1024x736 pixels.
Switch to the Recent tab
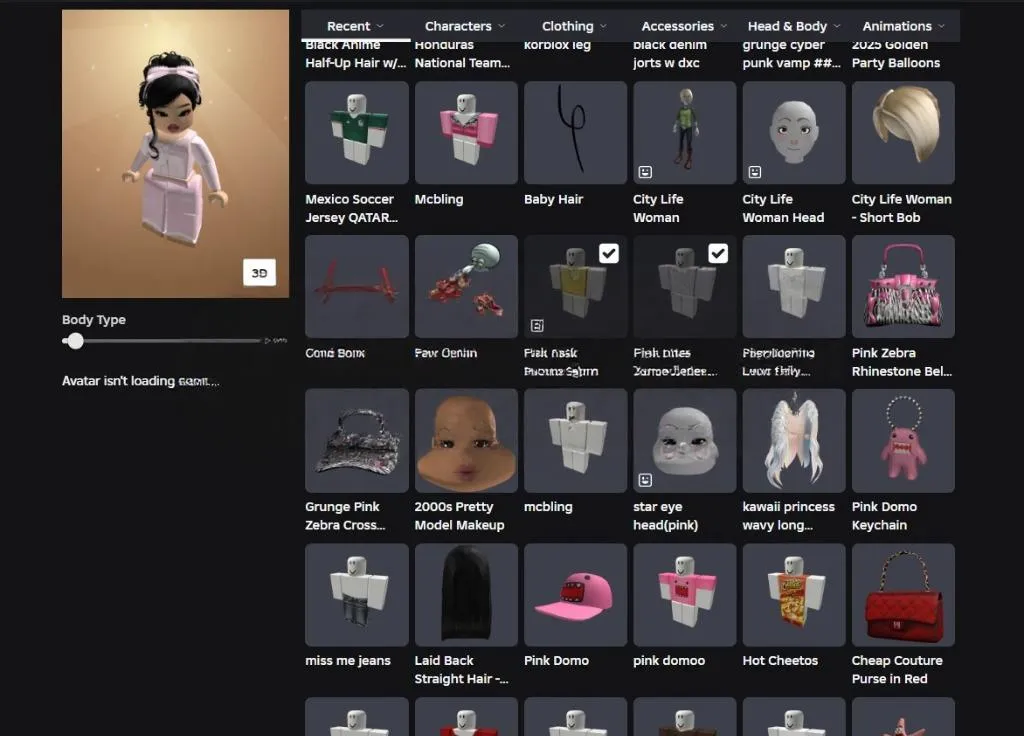(356, 26)
